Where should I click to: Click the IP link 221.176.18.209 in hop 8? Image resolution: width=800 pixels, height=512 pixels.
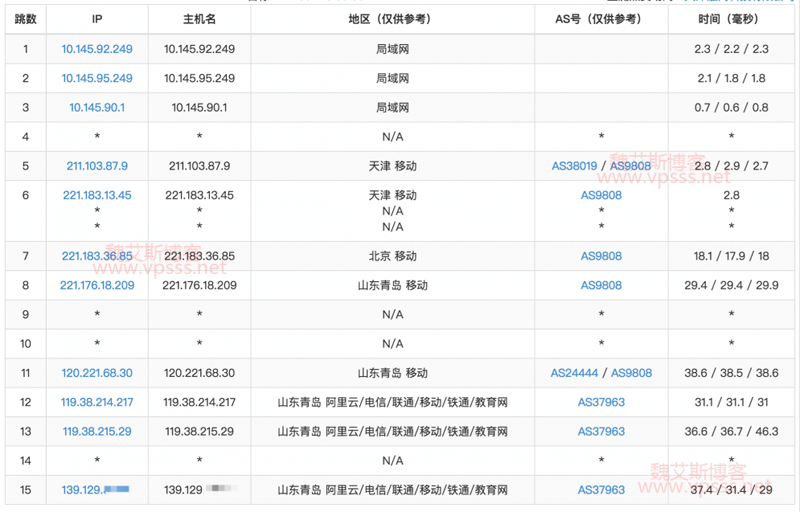pyautogui.click(x=97, y=285)
